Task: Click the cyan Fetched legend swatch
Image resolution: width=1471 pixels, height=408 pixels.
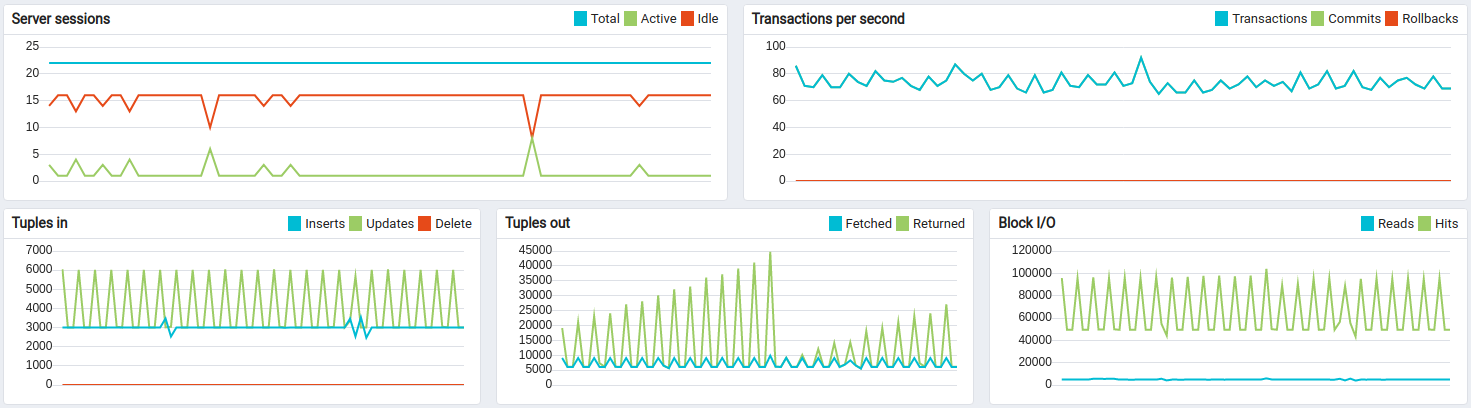Action: click(x=836, y=223)
